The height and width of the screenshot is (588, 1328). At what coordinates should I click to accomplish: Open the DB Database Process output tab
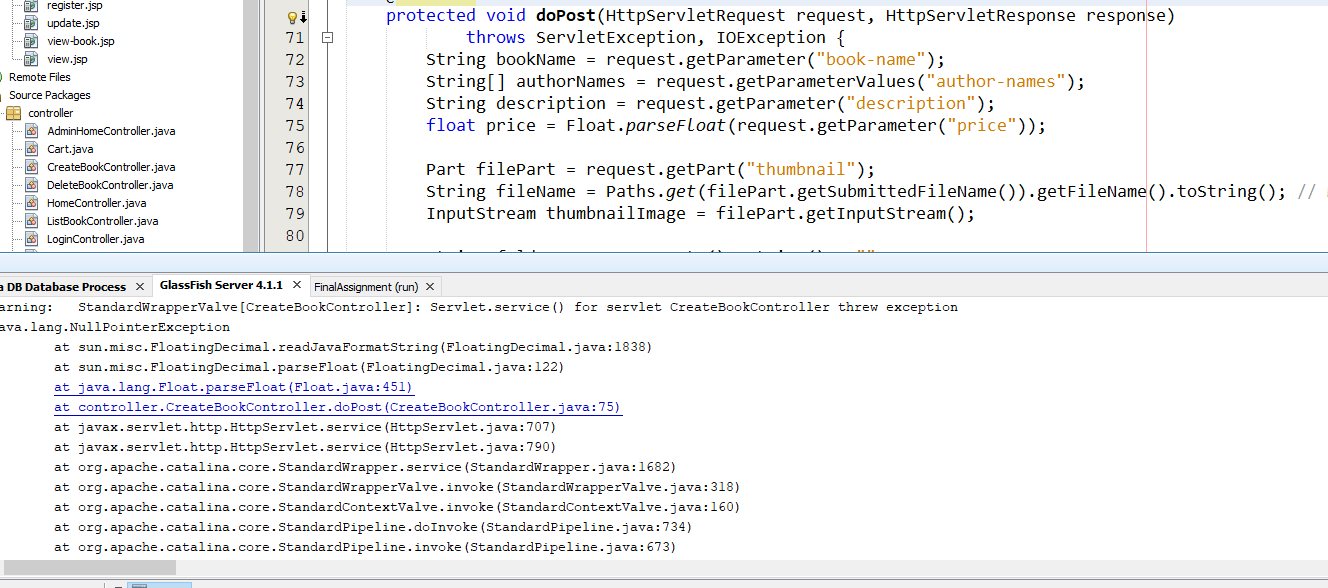[62, 287]
